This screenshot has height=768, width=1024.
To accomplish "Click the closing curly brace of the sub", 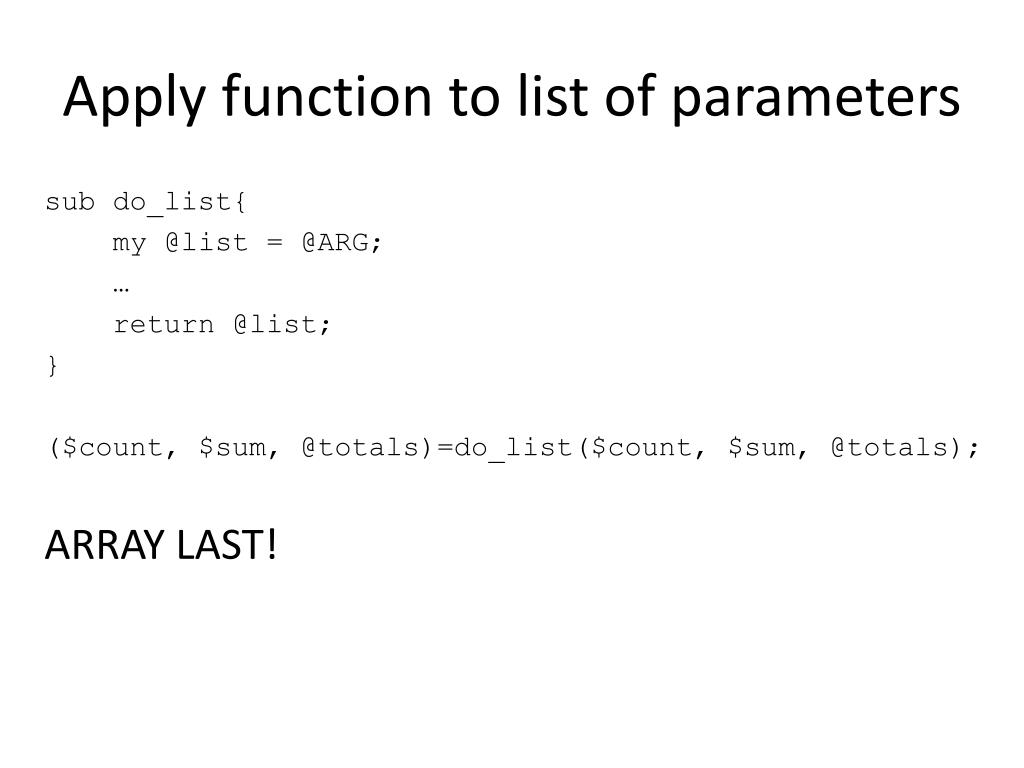I will pos(53,365).
